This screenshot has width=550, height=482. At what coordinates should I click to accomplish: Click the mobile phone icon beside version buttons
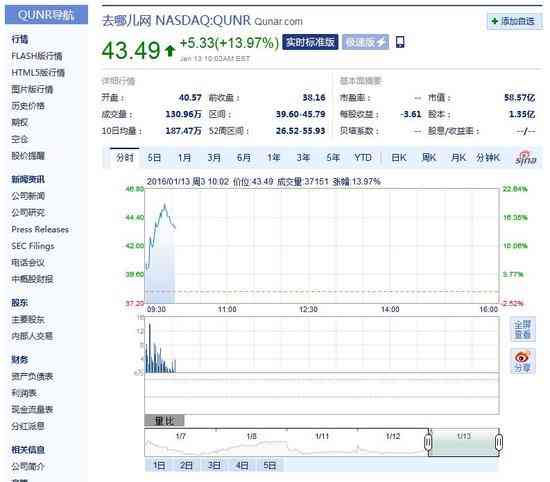(x=400, y=42)
